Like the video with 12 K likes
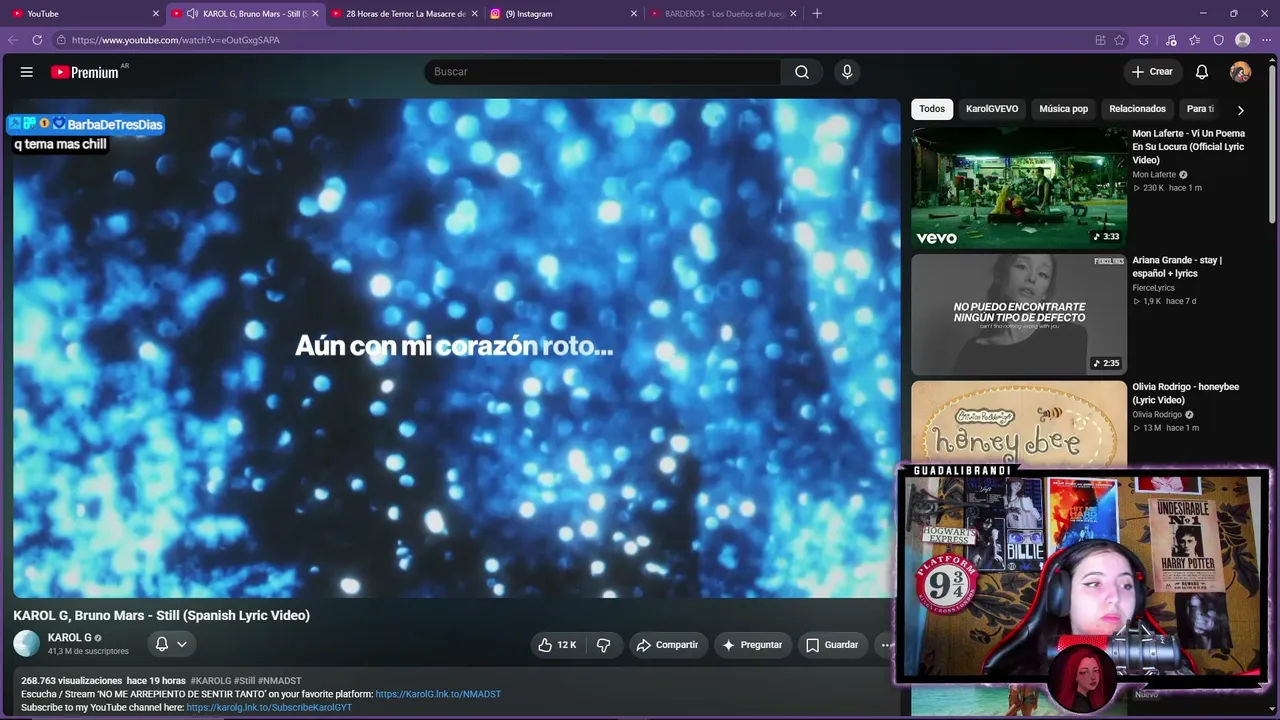Screen dimensions: 1280x720 click(x=556, y=645)
